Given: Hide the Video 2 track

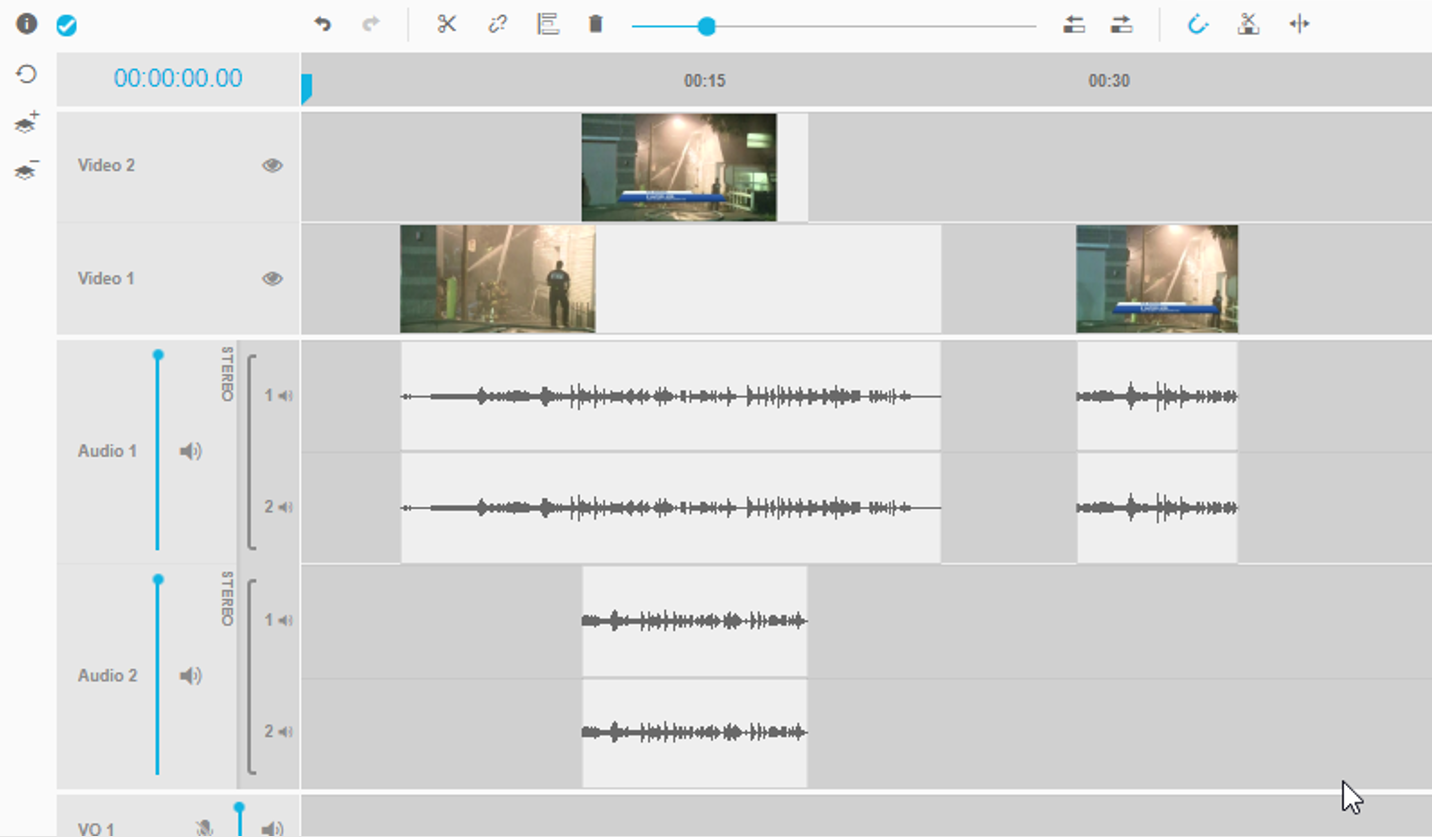Looking at the screenshot, I should click(272, 166).
